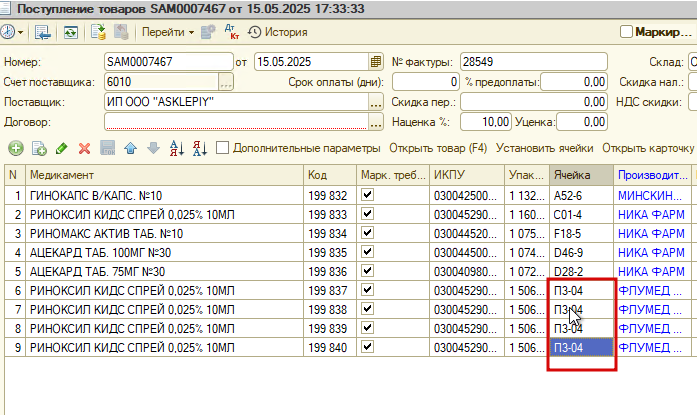Click the clock icon in the toolbar
697x415 pixels.
tap(7, 32)
